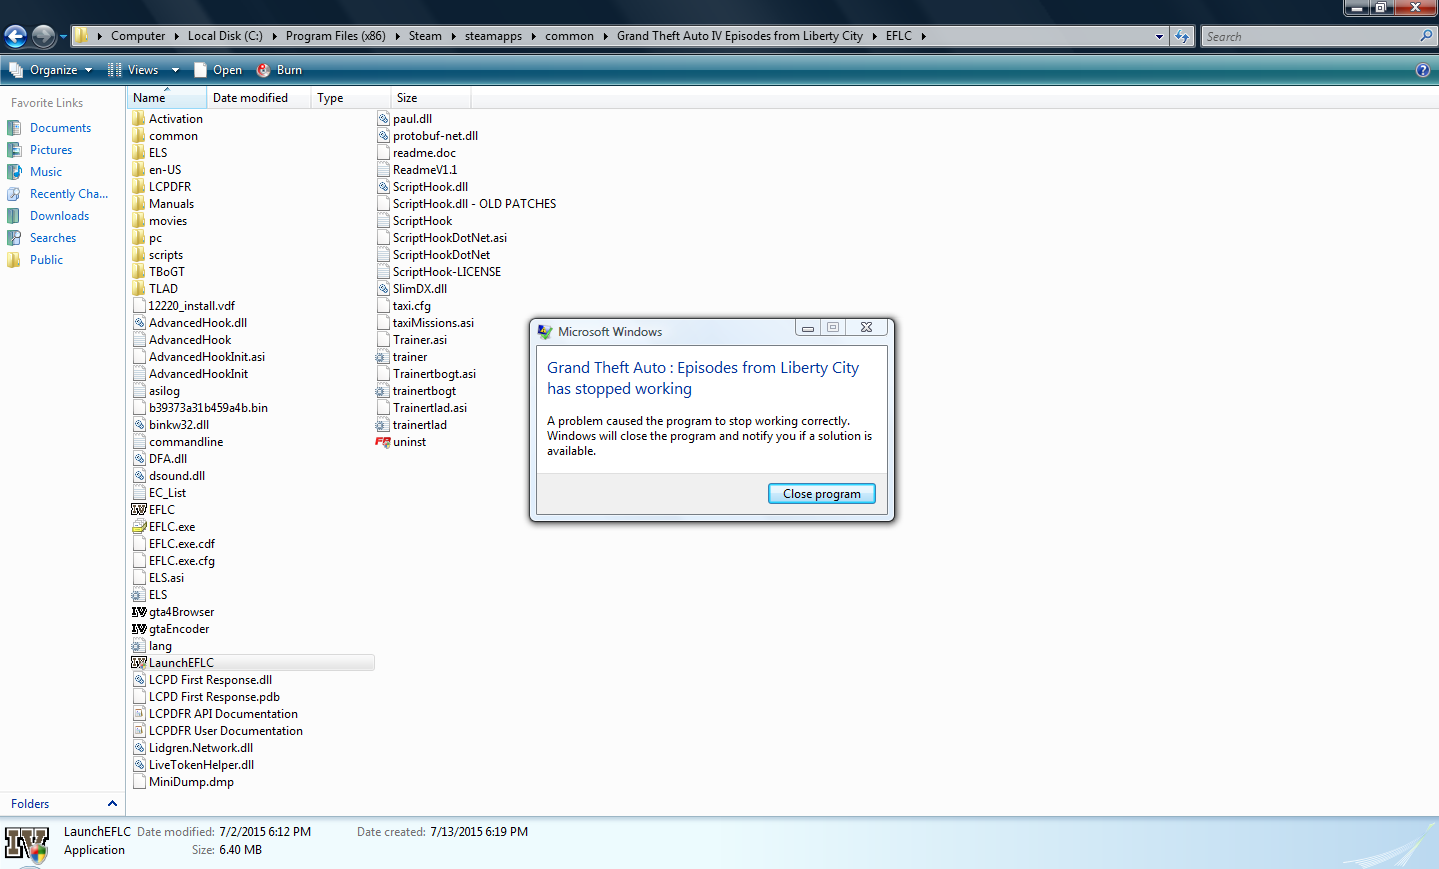Select the paul.dll file icon
The width and height of the screenshot is (1439, 869).
pos(383,119)
